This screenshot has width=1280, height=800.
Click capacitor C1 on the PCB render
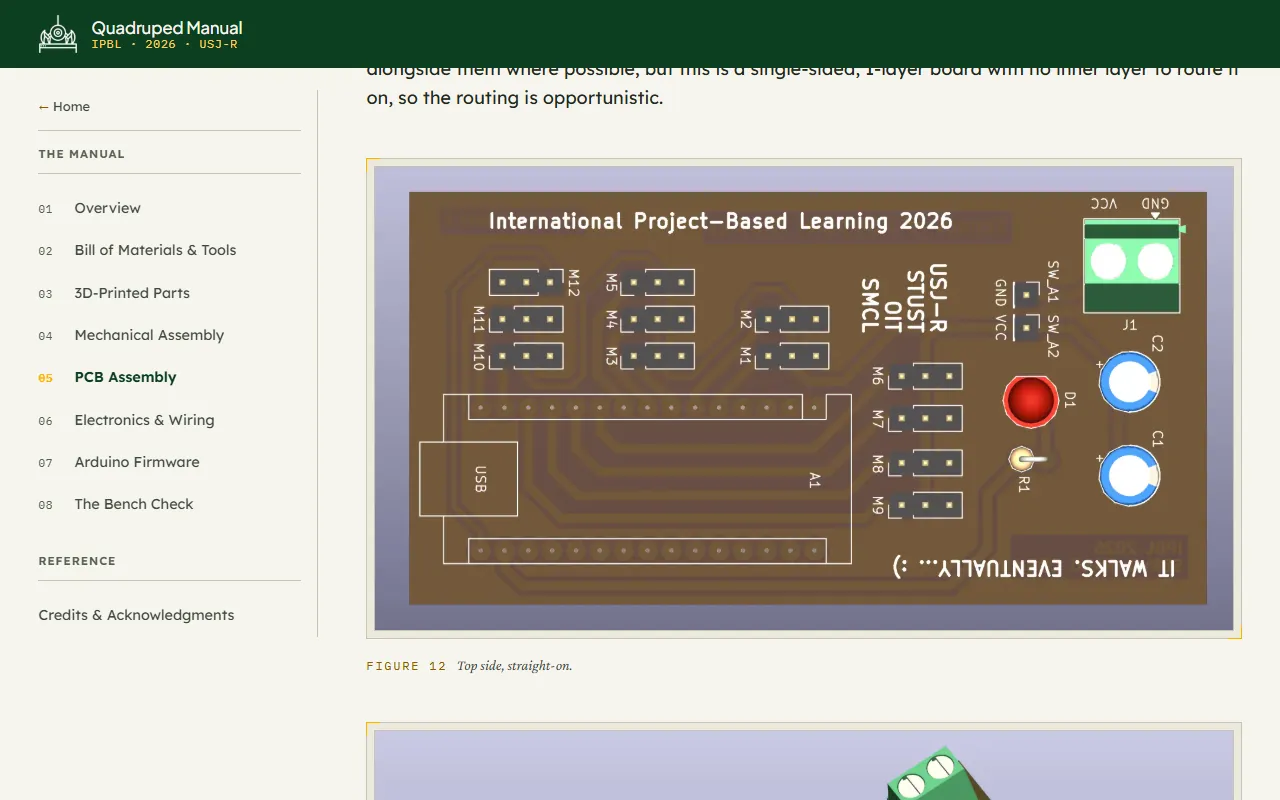pos(1129,476)
